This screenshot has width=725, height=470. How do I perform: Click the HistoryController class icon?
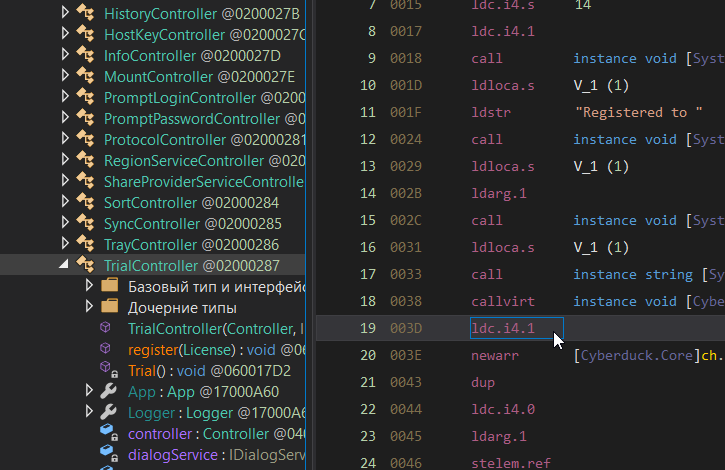point(86,14)
